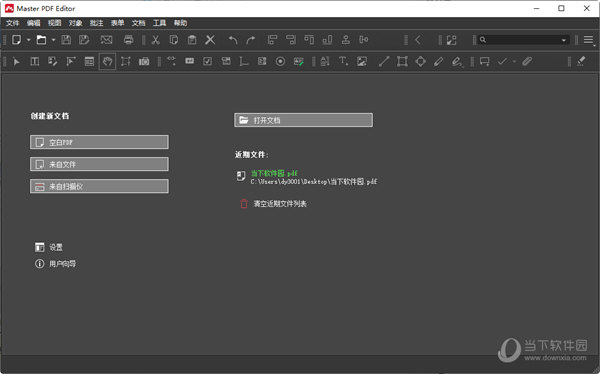Select the Line drawing tool
This screenshot has height=374, width=600.
384,62
